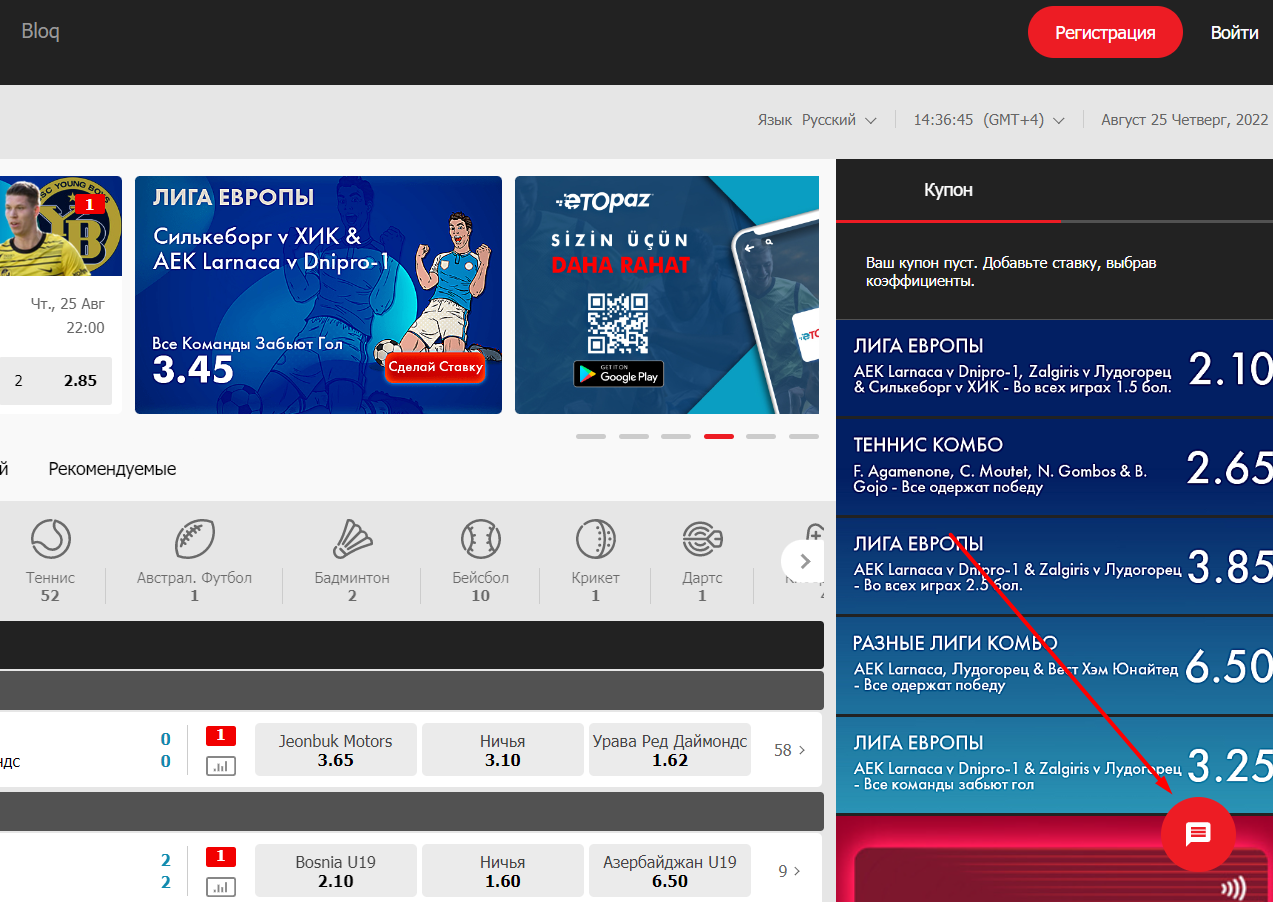Go to the first carousel slide indicator
Screen dimensions: 1273x902
click(591, 436)
